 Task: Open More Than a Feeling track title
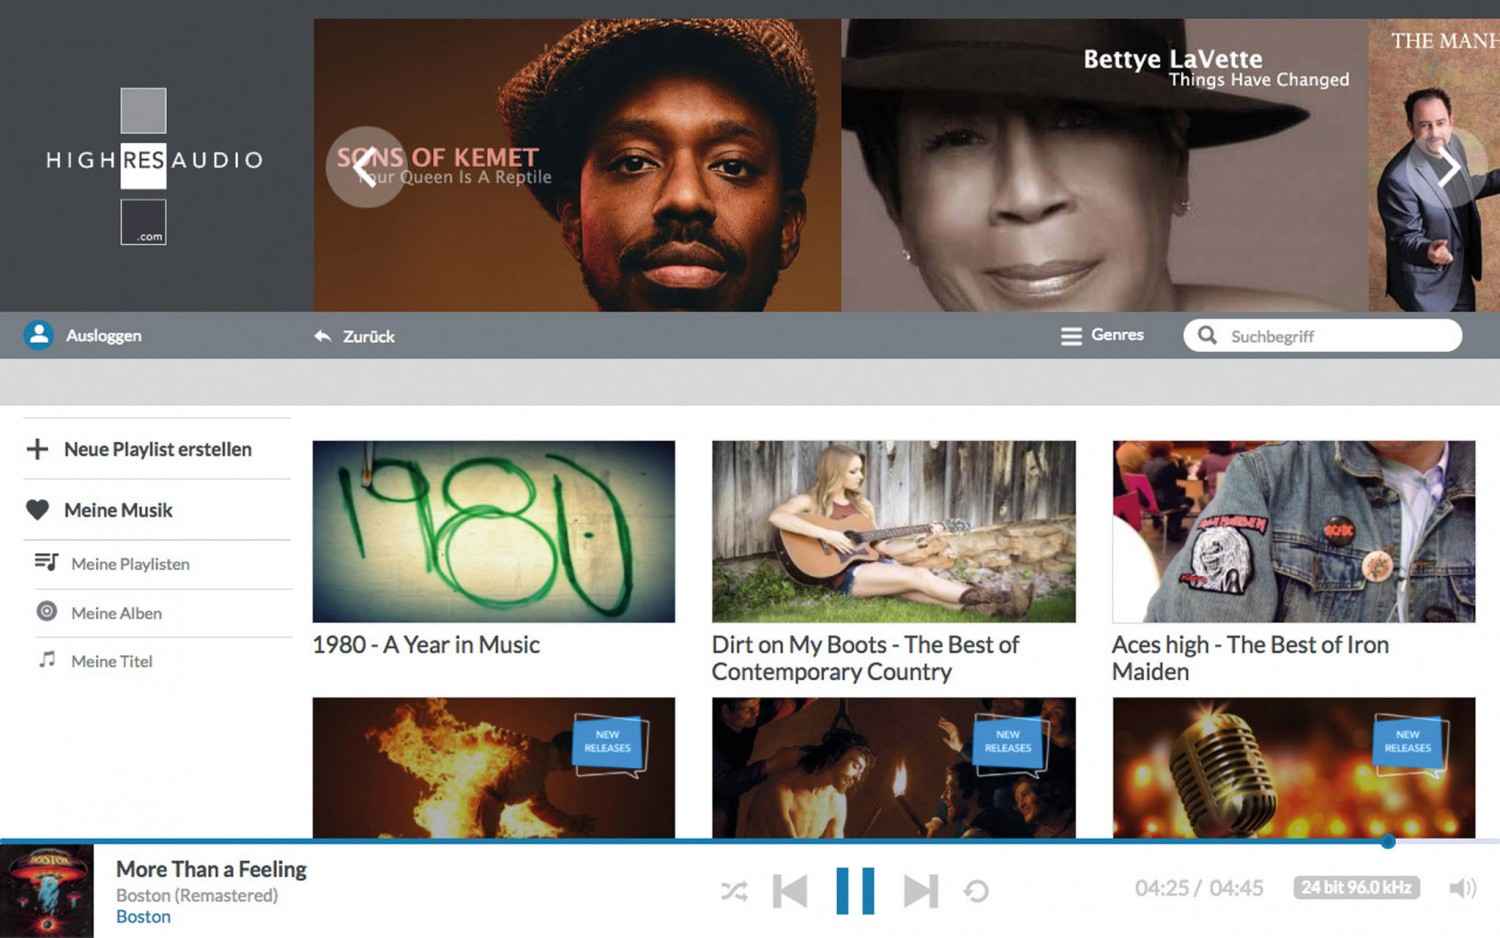[211, 870]
